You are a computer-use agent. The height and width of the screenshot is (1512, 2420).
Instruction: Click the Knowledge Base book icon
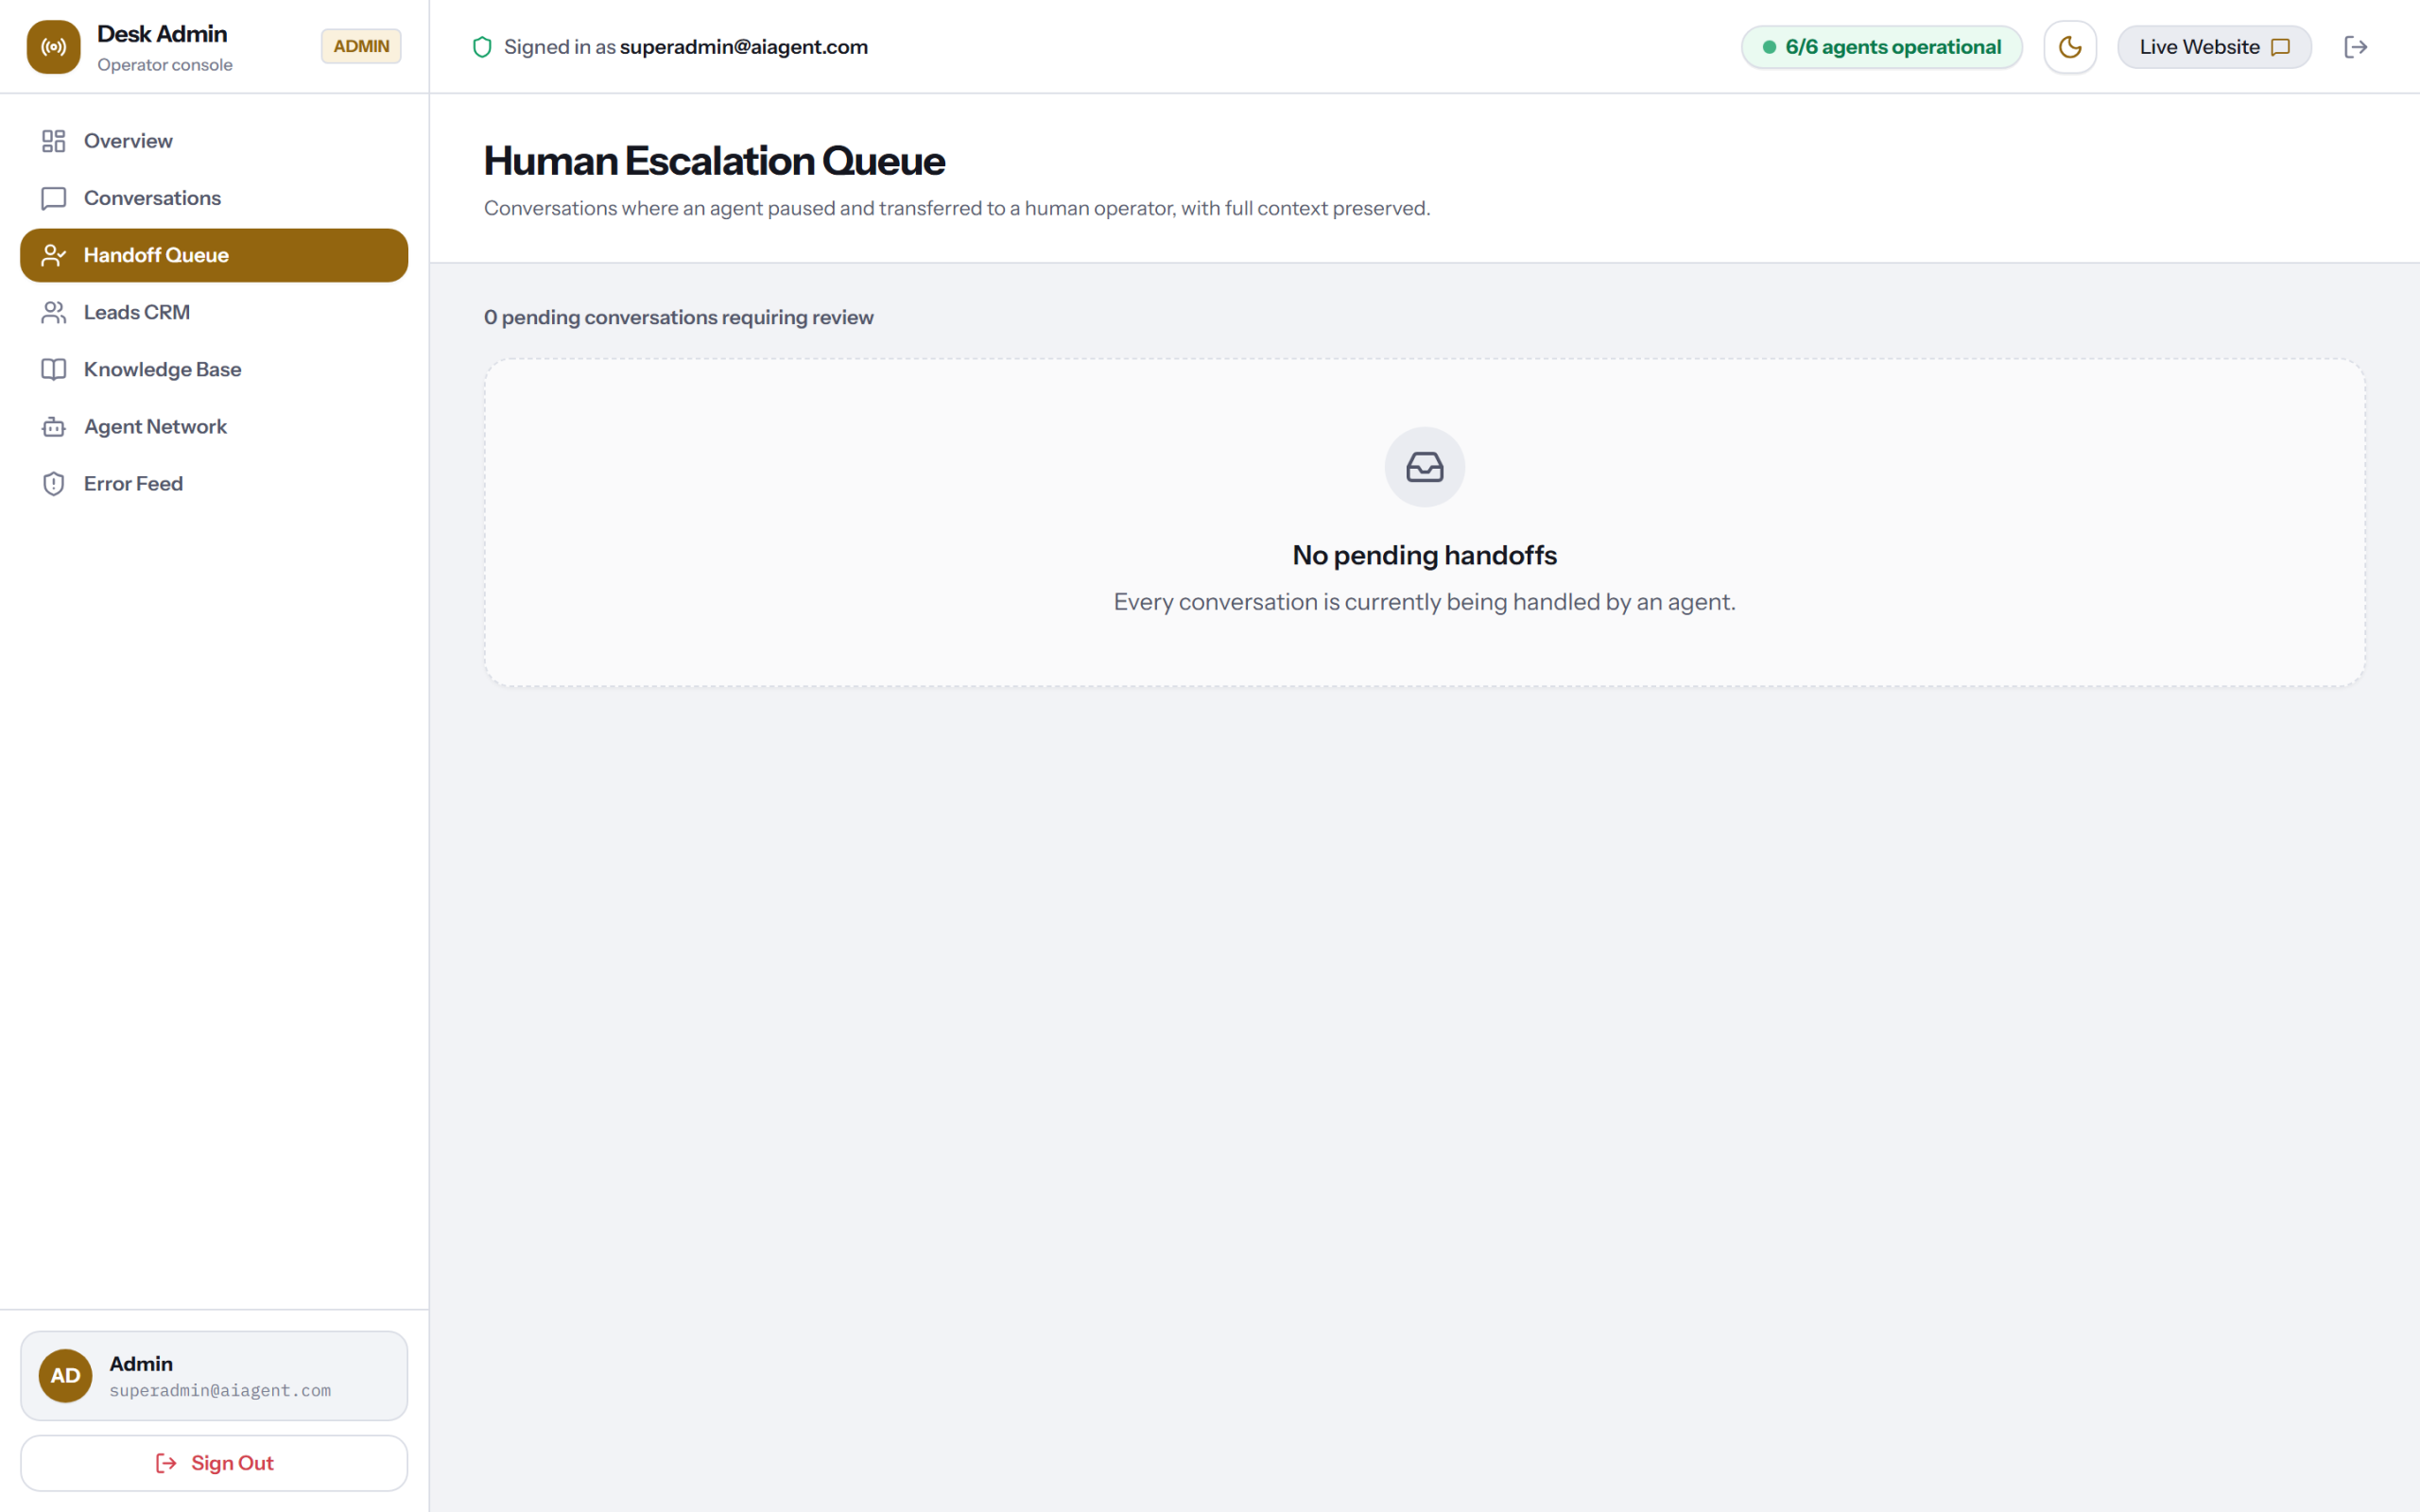[54, 369]
